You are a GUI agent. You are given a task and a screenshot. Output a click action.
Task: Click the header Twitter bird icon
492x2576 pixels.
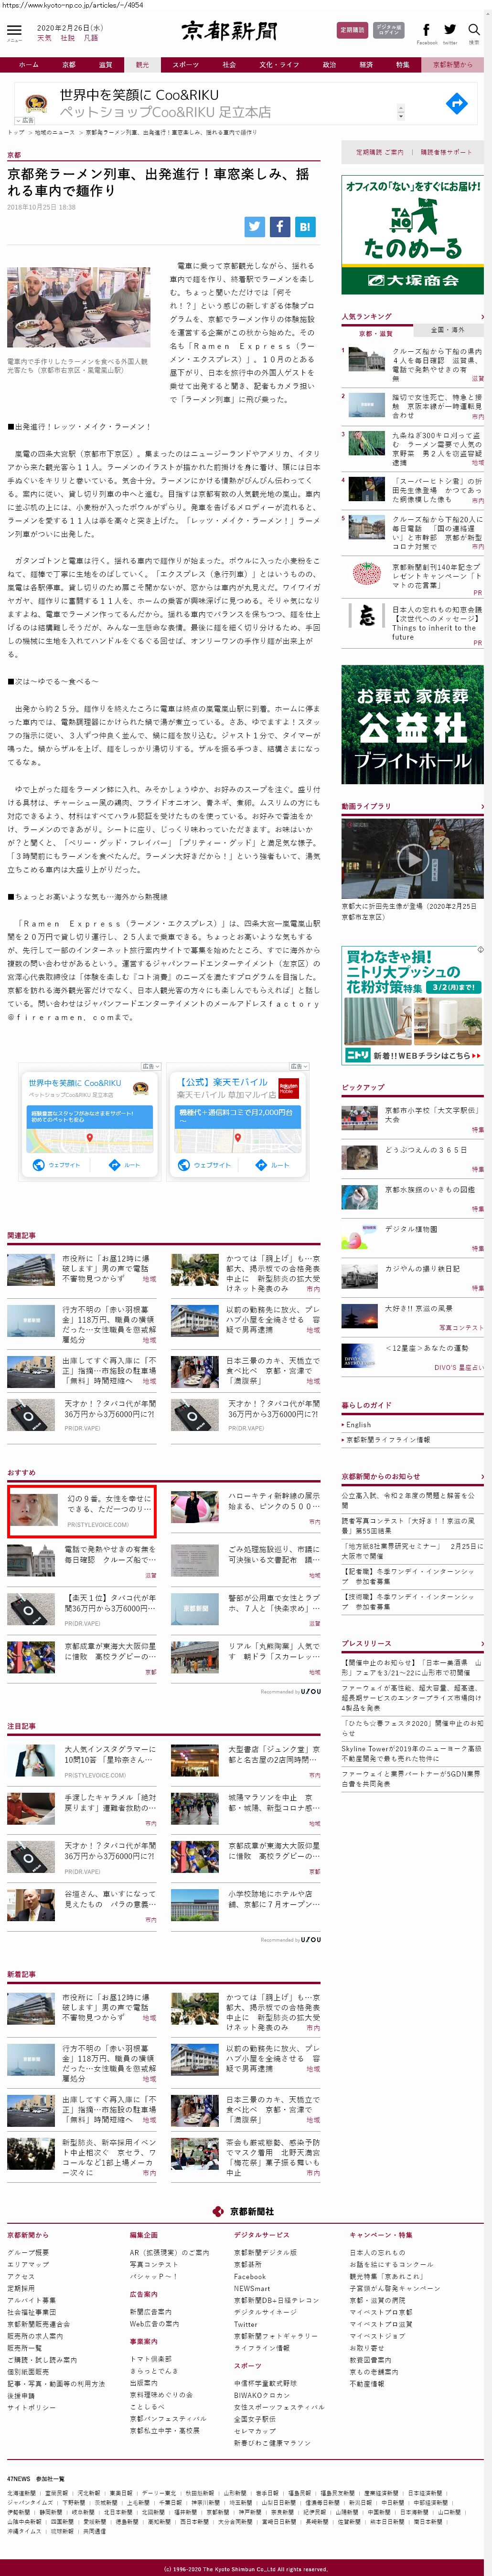tap(450, 30)
